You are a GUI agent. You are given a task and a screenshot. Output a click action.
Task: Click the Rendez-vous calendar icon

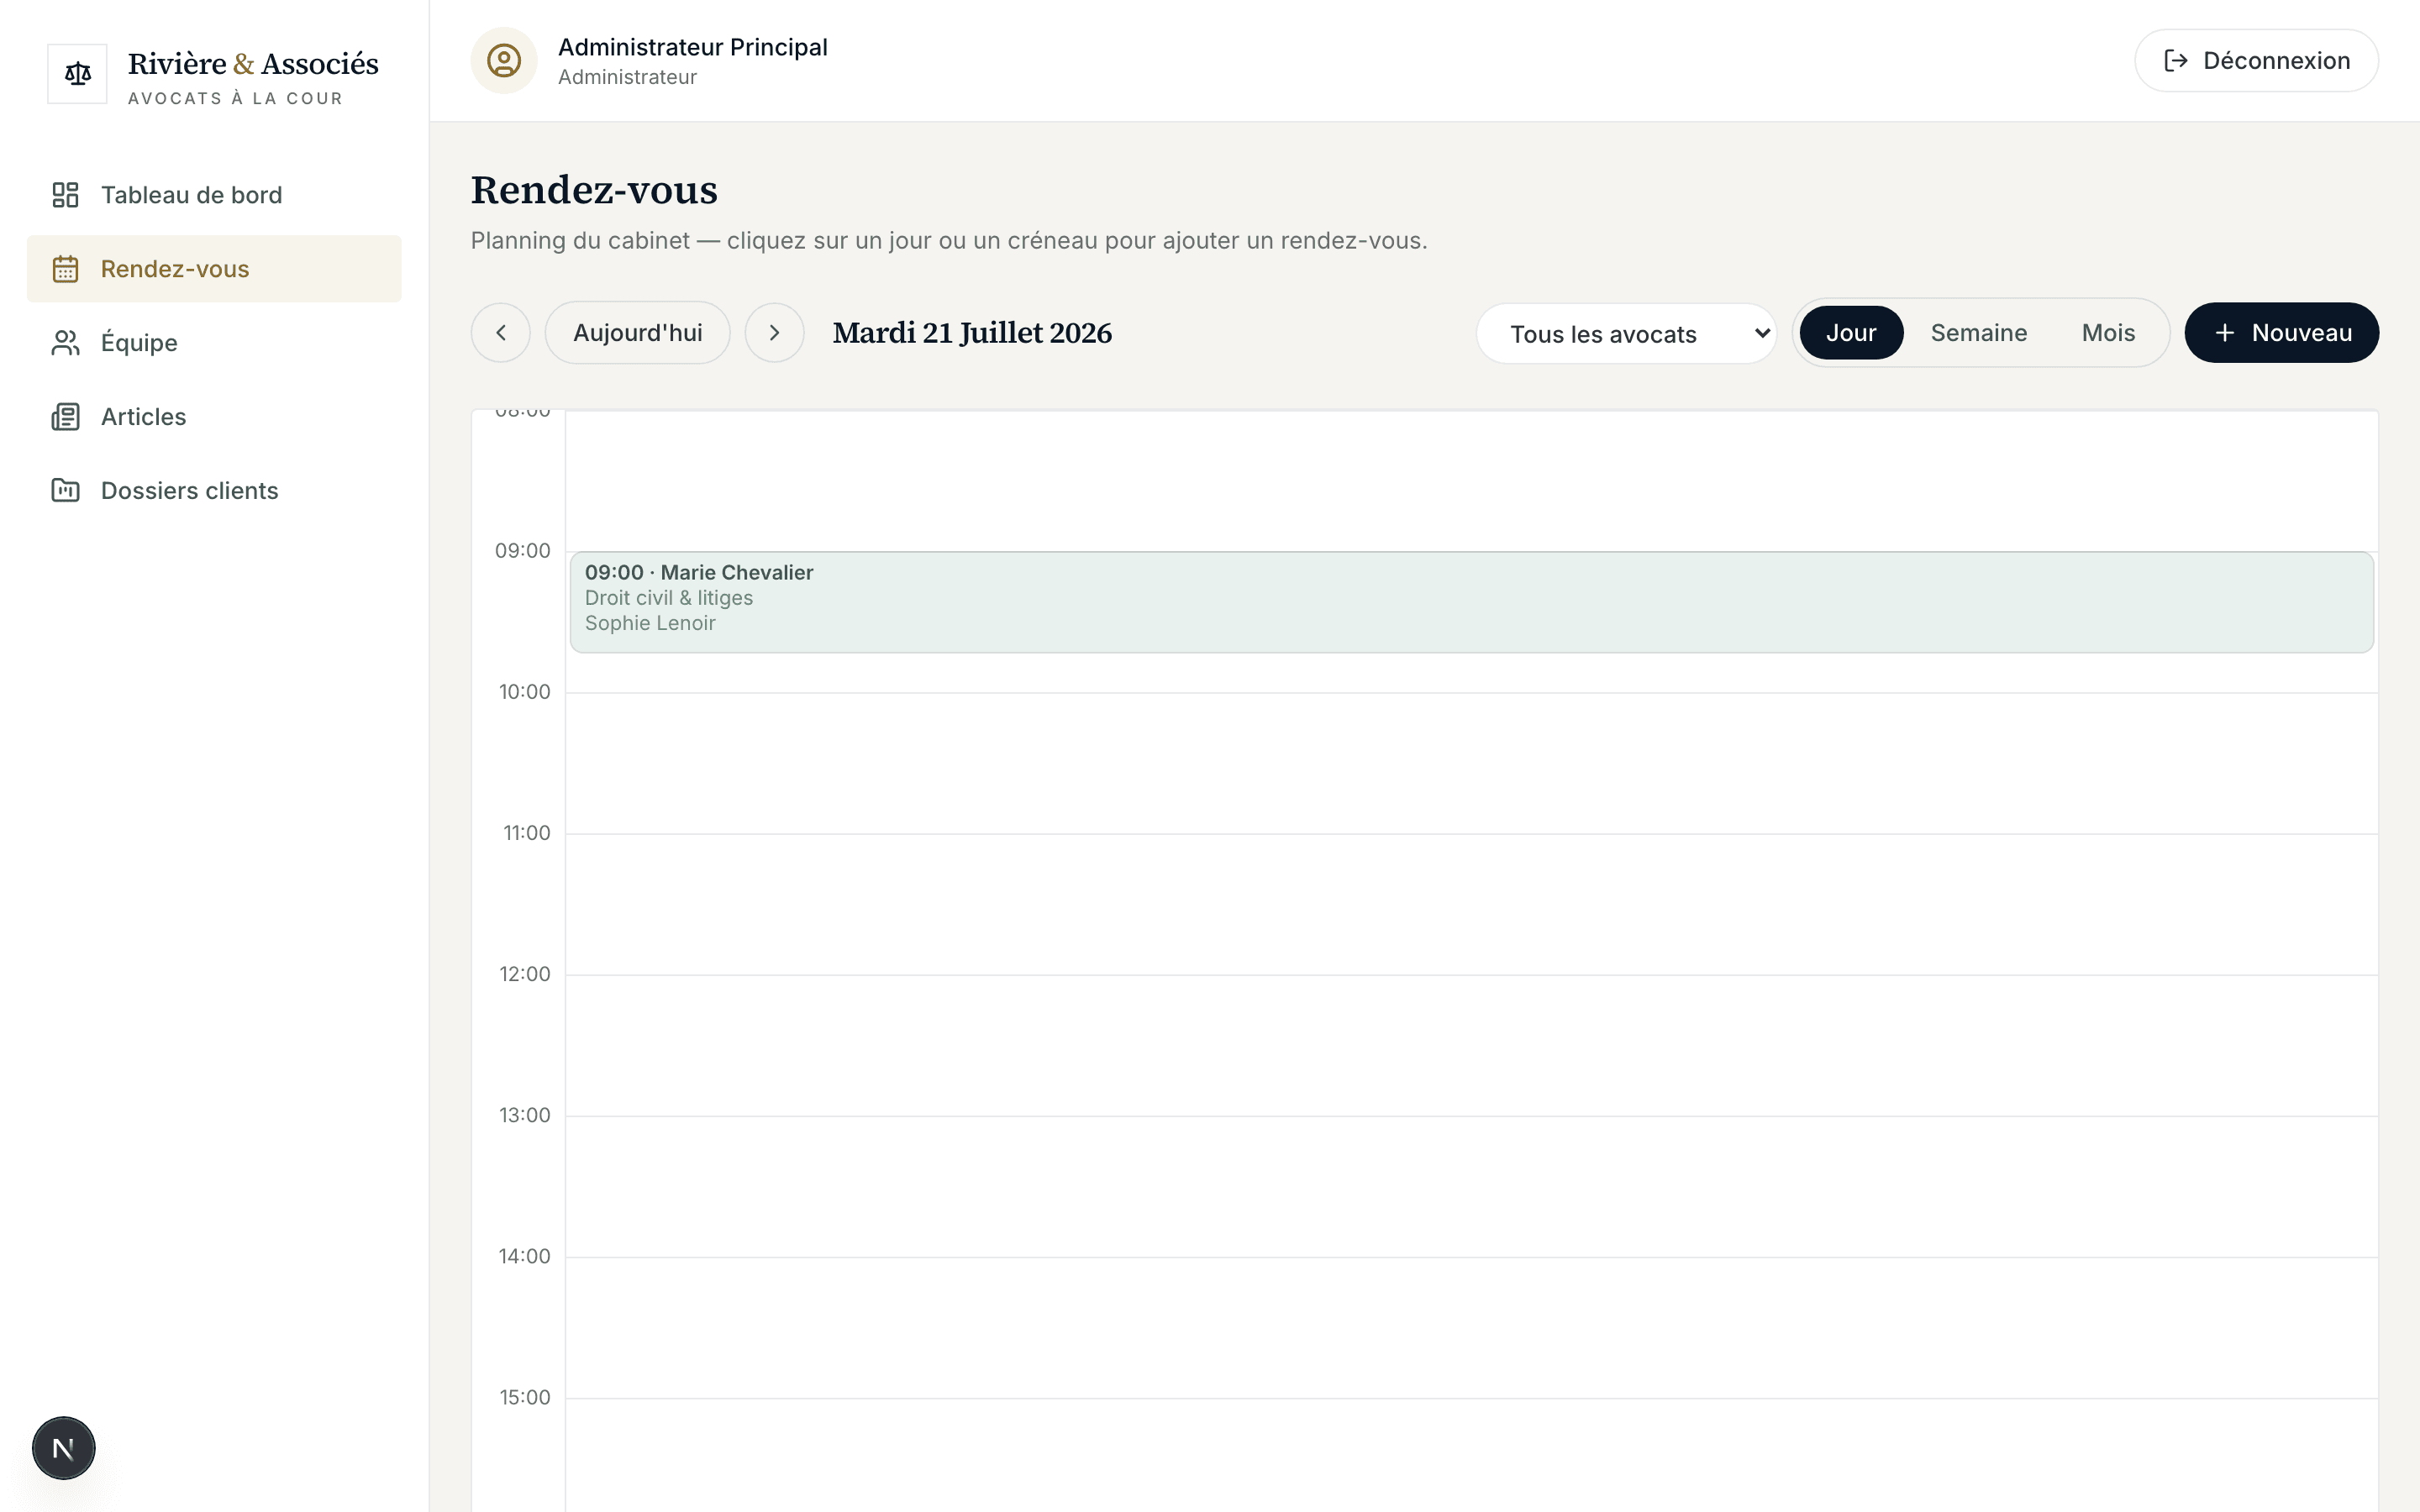pos(65,269)
